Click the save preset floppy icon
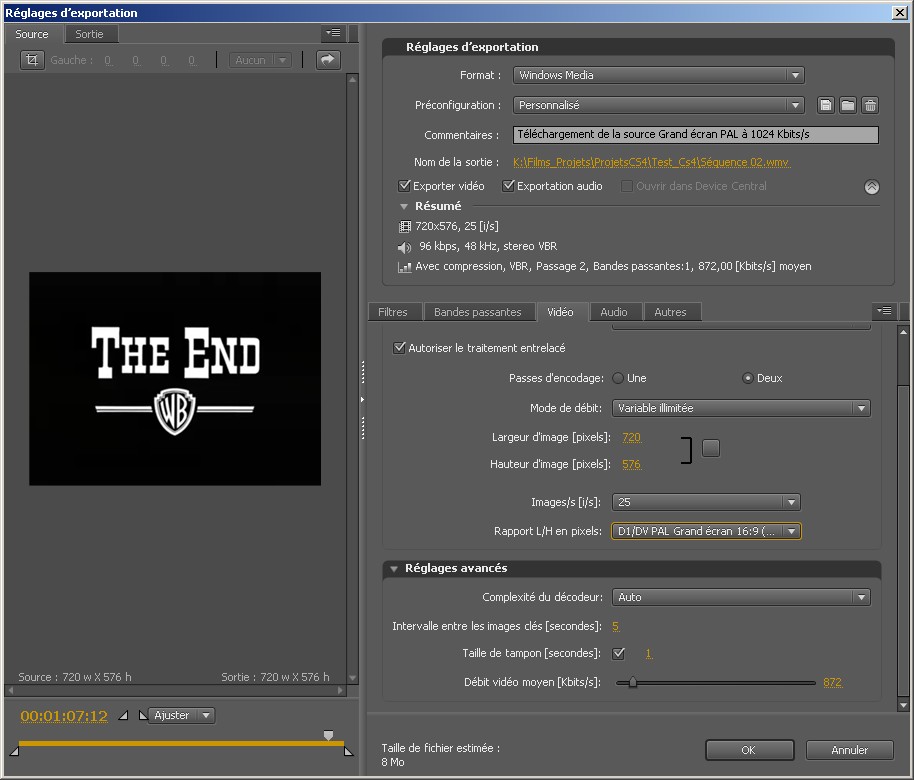914x780 pixels. coord(825,106)
